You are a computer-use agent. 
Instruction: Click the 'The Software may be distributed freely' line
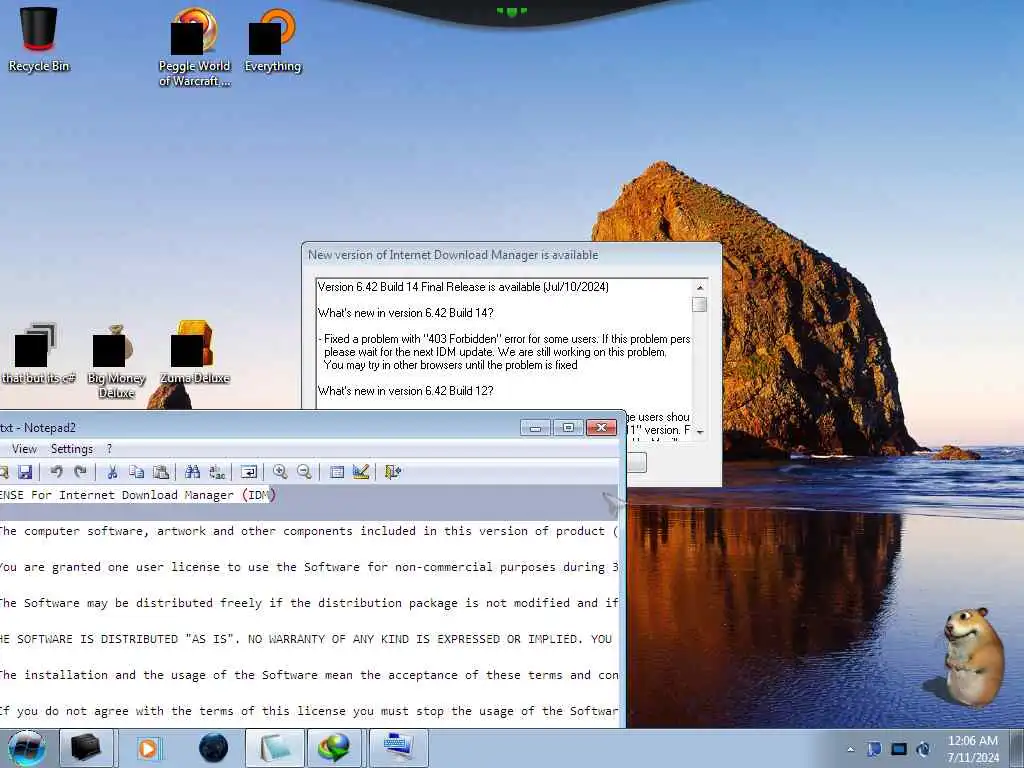(x=308, y=603)
